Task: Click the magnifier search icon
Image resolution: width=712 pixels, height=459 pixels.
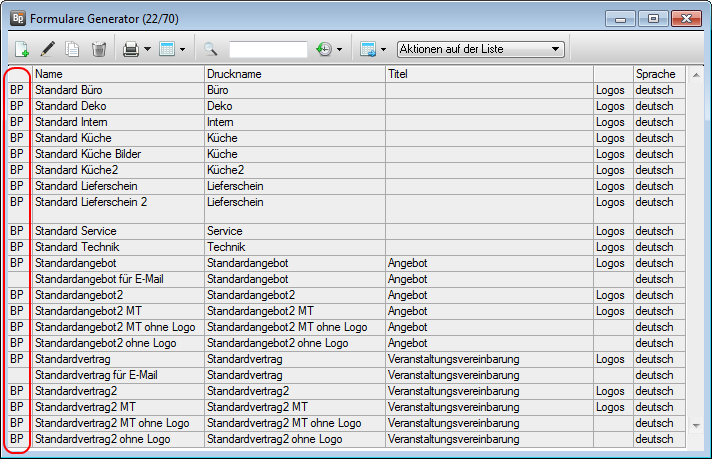Action: pos(211,49)
